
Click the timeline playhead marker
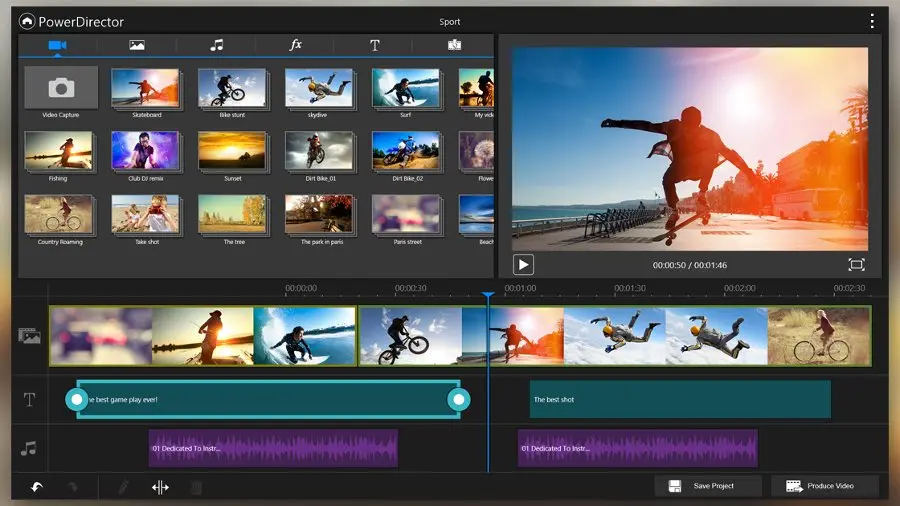tap(488, 295)
